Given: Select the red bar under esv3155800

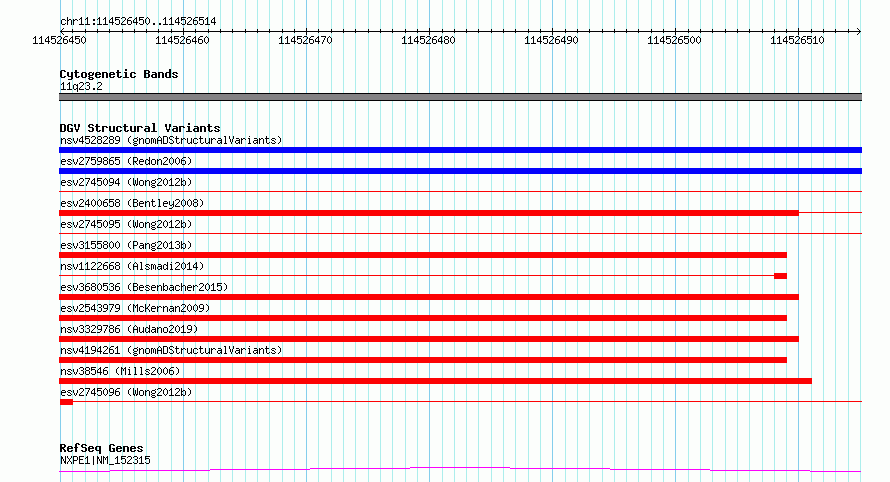Looking at the screenshot, I should tap(423, 255).
